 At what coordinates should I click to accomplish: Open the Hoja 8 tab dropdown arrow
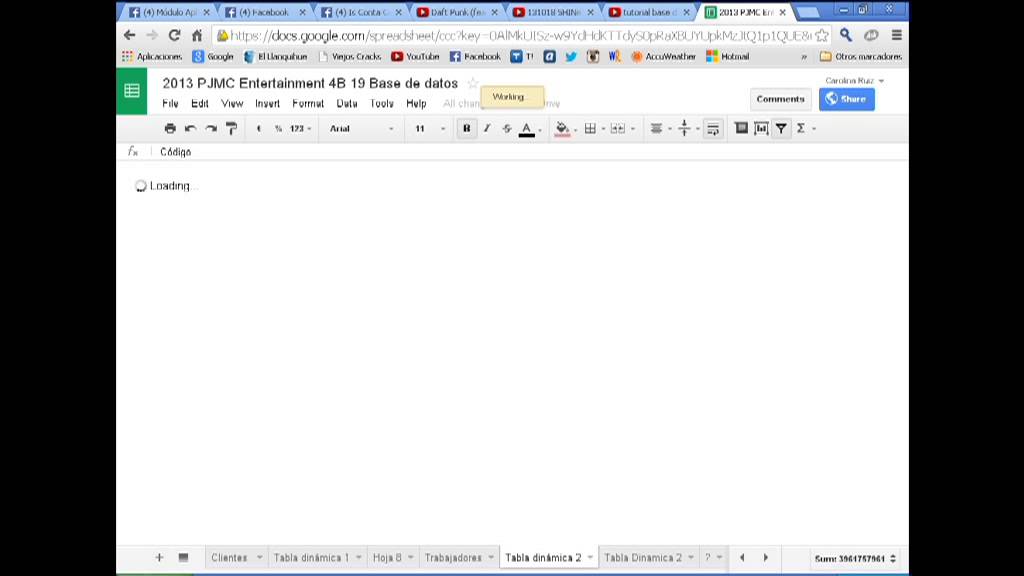411,558
